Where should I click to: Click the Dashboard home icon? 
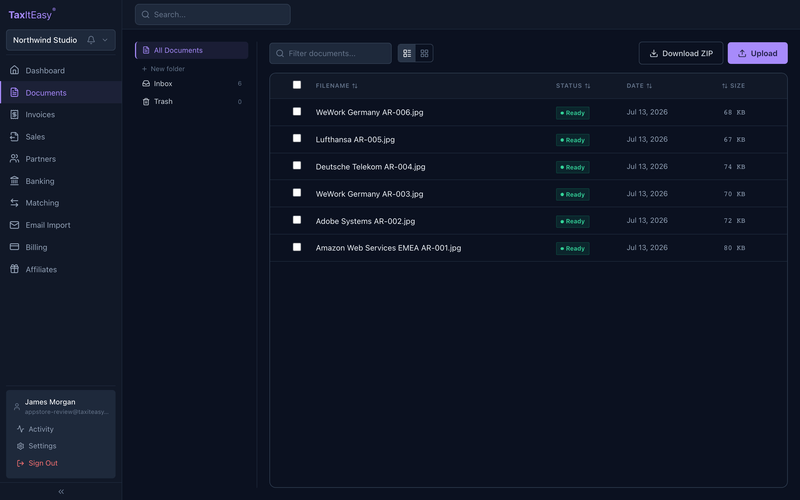[14, 70]
